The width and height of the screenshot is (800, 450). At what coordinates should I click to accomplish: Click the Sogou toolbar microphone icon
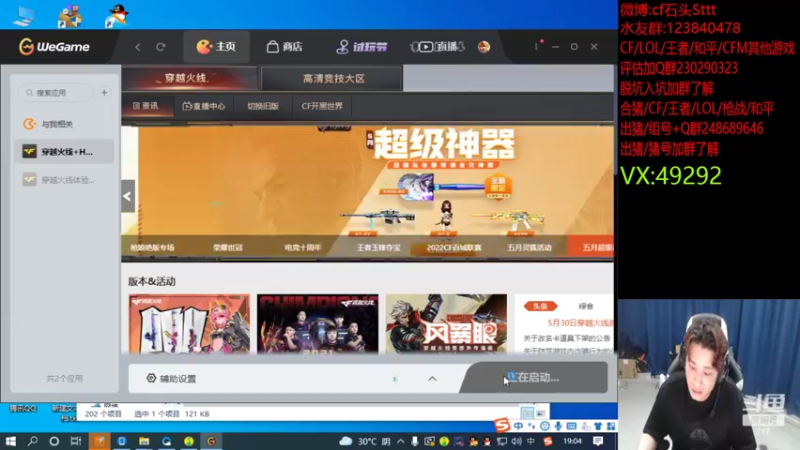tap(558, 426)
